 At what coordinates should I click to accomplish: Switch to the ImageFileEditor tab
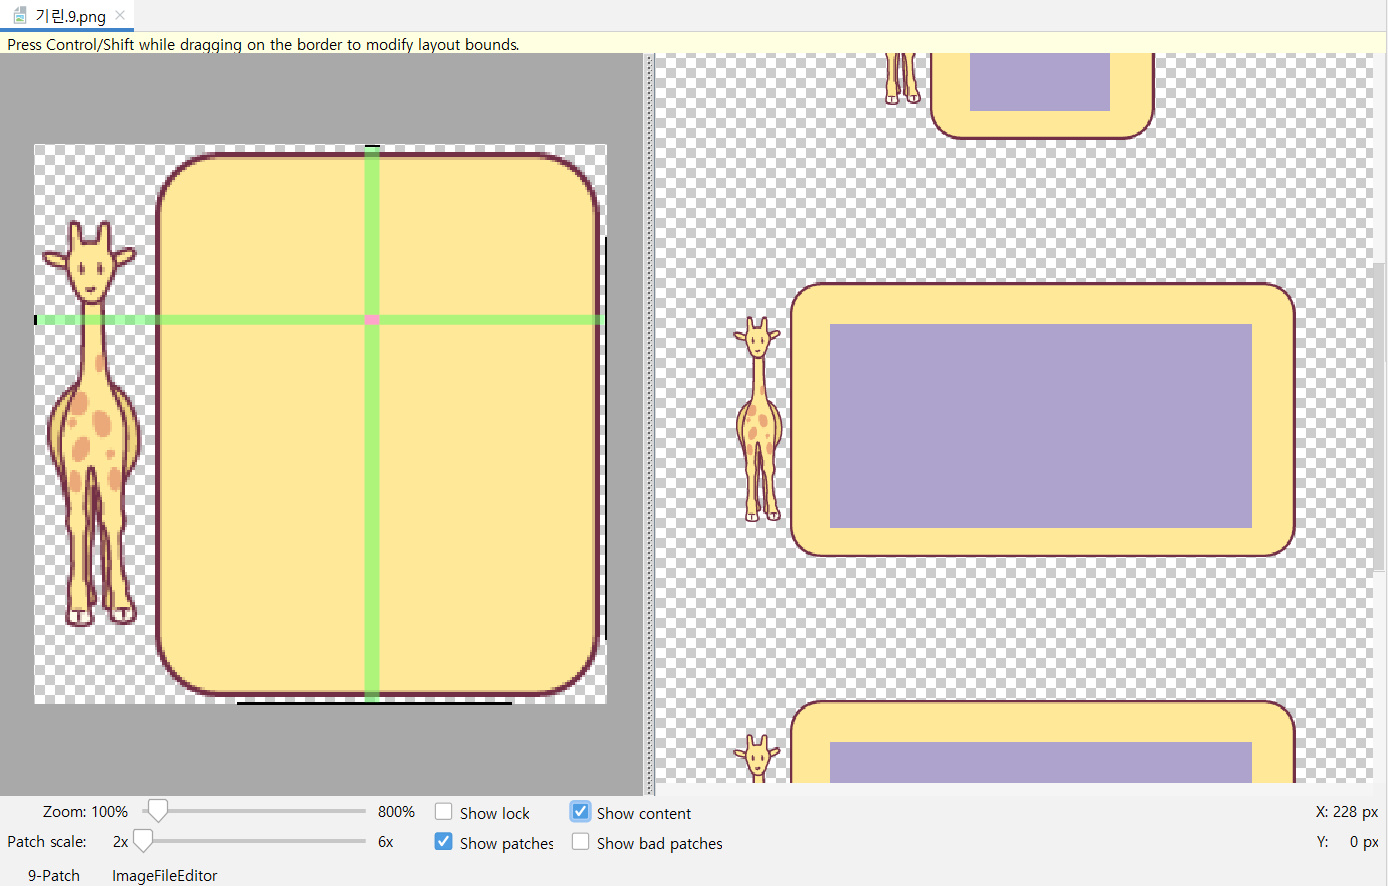[x=164, y=875]
